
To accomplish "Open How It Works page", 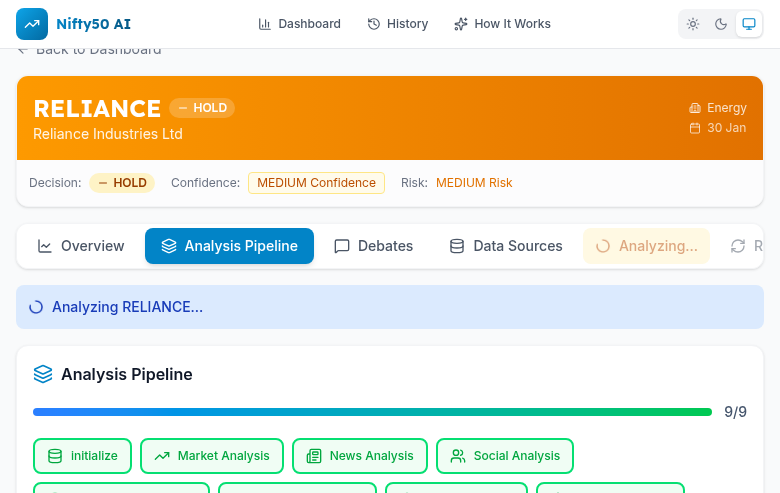I will [x=502, y=24].
